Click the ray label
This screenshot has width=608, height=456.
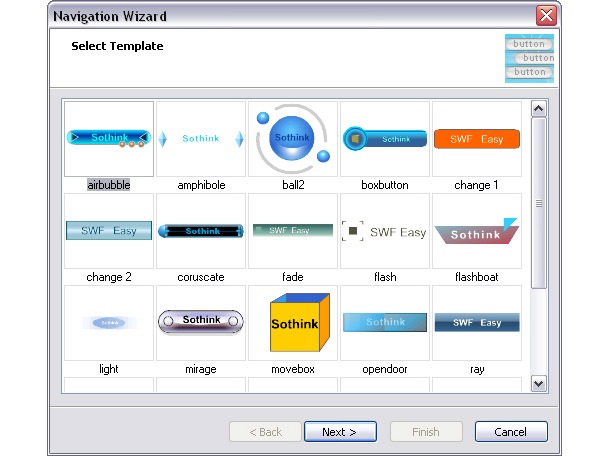pyautogui.click(x=477, y=369)
